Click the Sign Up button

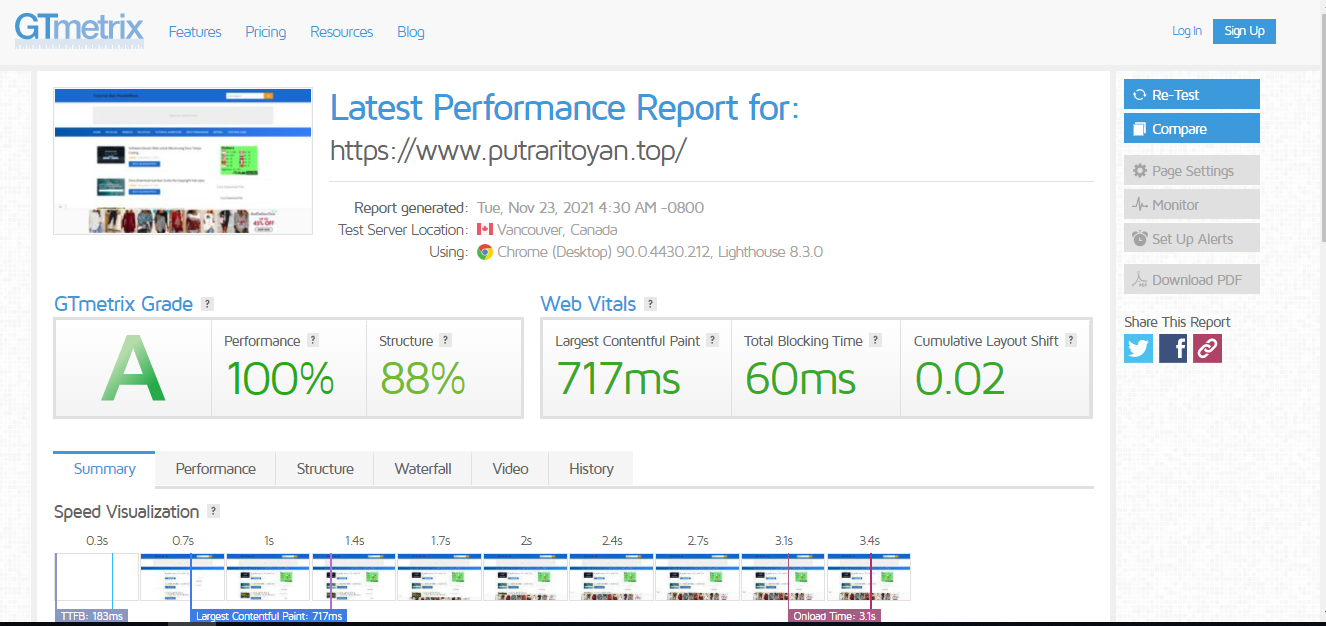(1244, 31)
